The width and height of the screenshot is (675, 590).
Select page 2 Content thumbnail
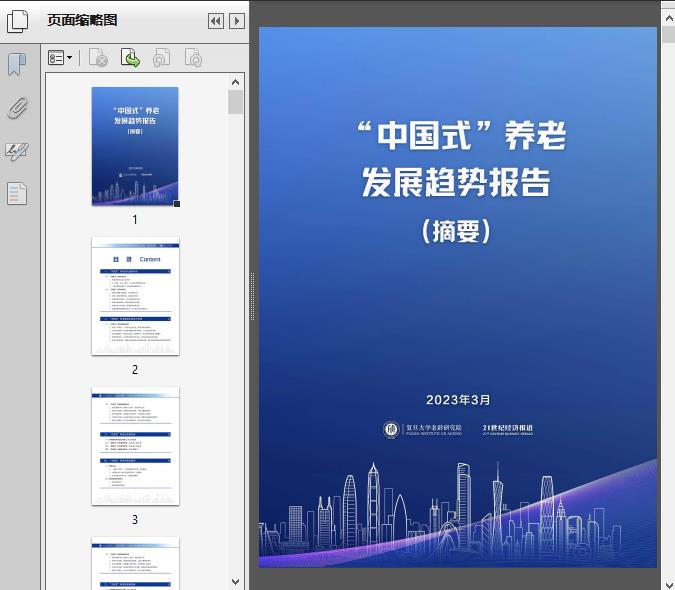135,296
